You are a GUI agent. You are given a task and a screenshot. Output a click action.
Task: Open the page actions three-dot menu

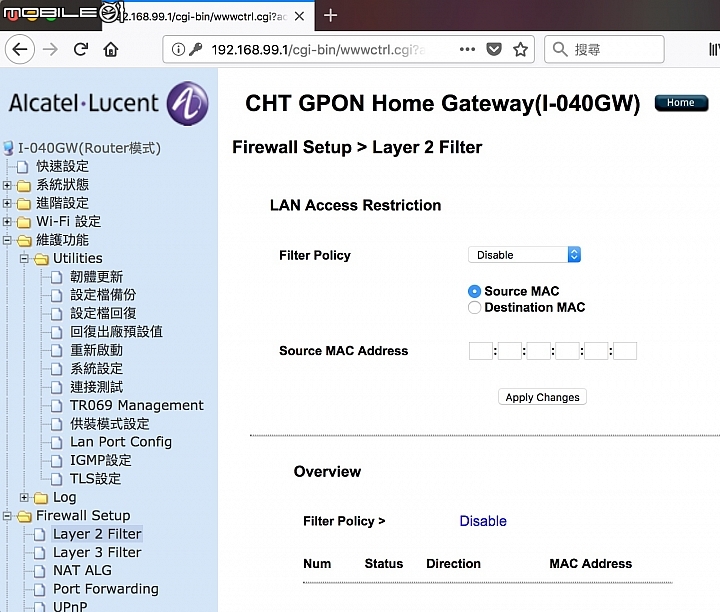point(467,49)
